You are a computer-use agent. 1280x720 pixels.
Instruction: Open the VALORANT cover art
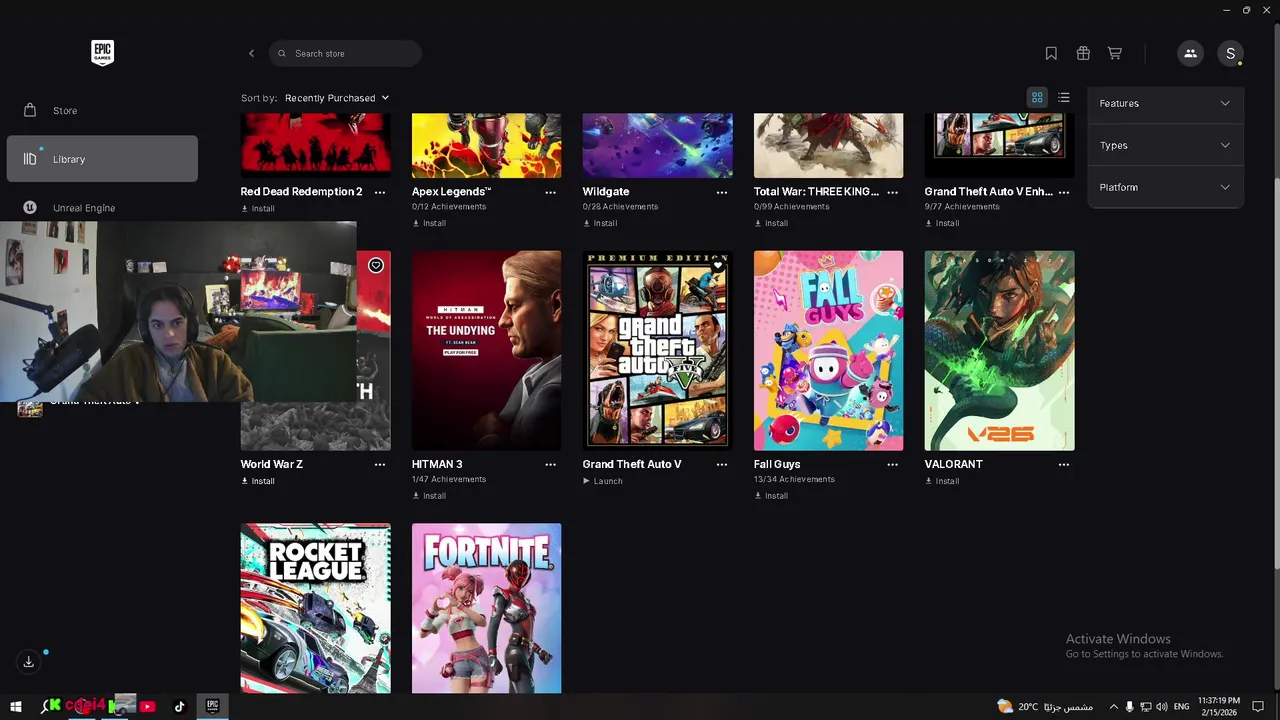click(999, 350)
